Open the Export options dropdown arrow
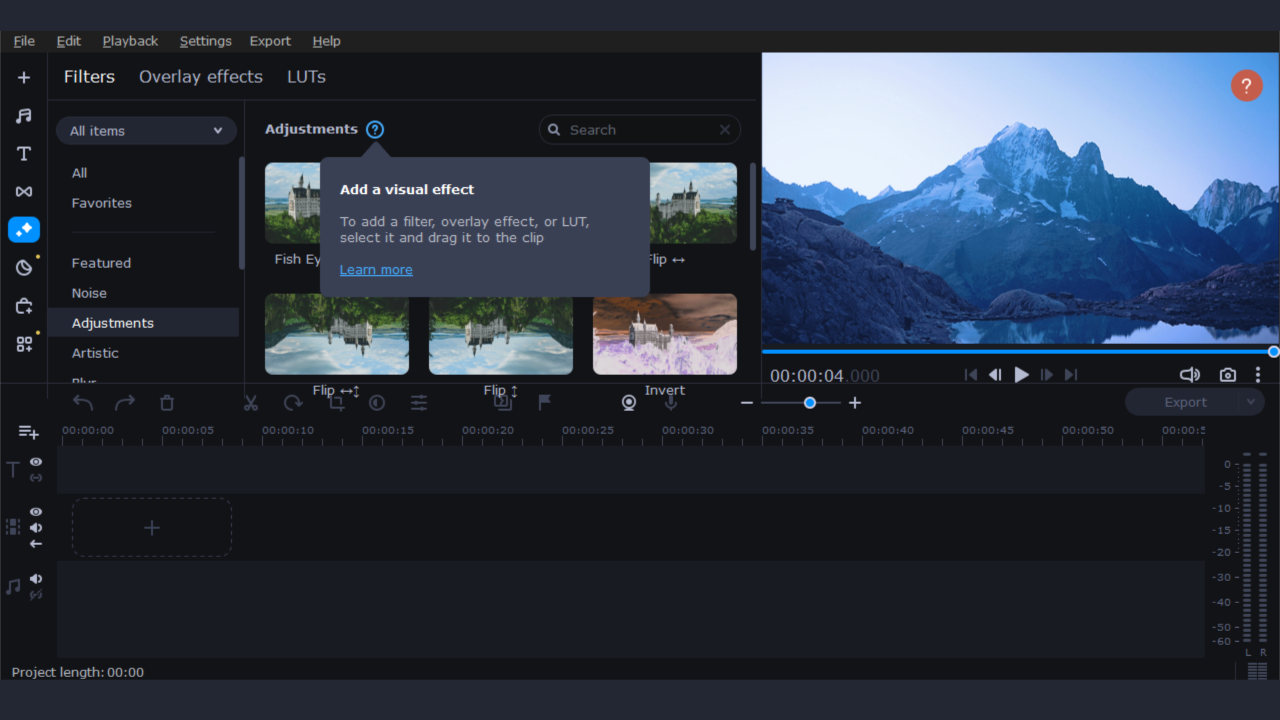This screenshot has width=1280, height=720. pyautogui.click(x=1251, y=402)
